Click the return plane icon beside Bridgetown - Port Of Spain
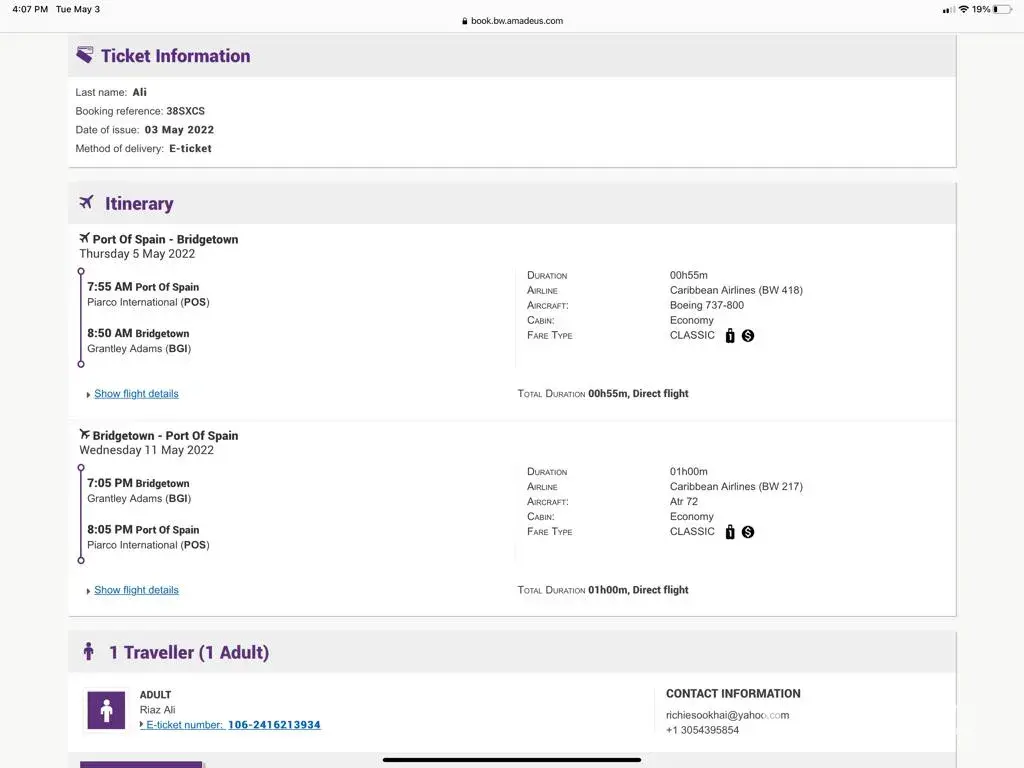The width and height of the screenshot is (1024, 768). 84,435
